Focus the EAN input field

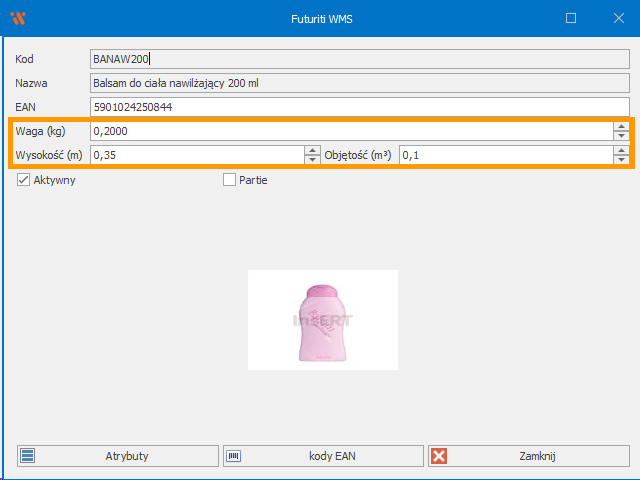[360, 107]
